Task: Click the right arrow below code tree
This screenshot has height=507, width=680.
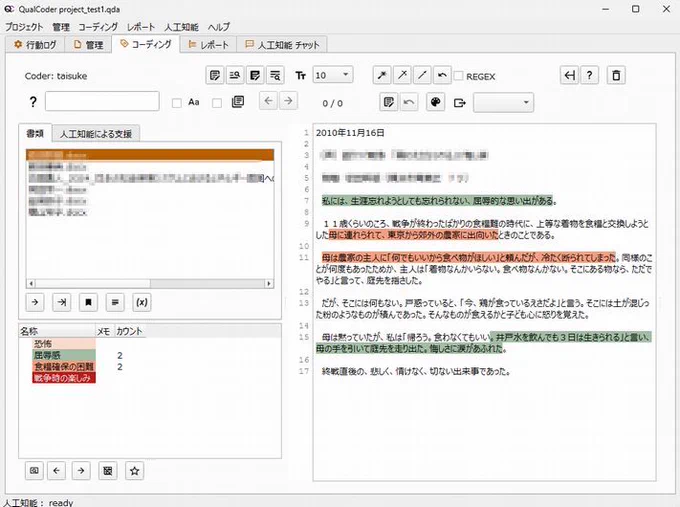Action: click(x=81, y=471)
